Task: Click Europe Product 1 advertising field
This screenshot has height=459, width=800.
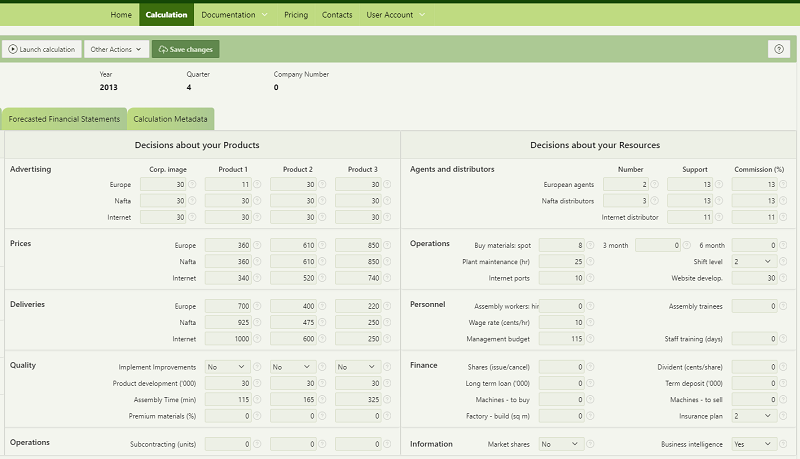Action: (228, 184)
